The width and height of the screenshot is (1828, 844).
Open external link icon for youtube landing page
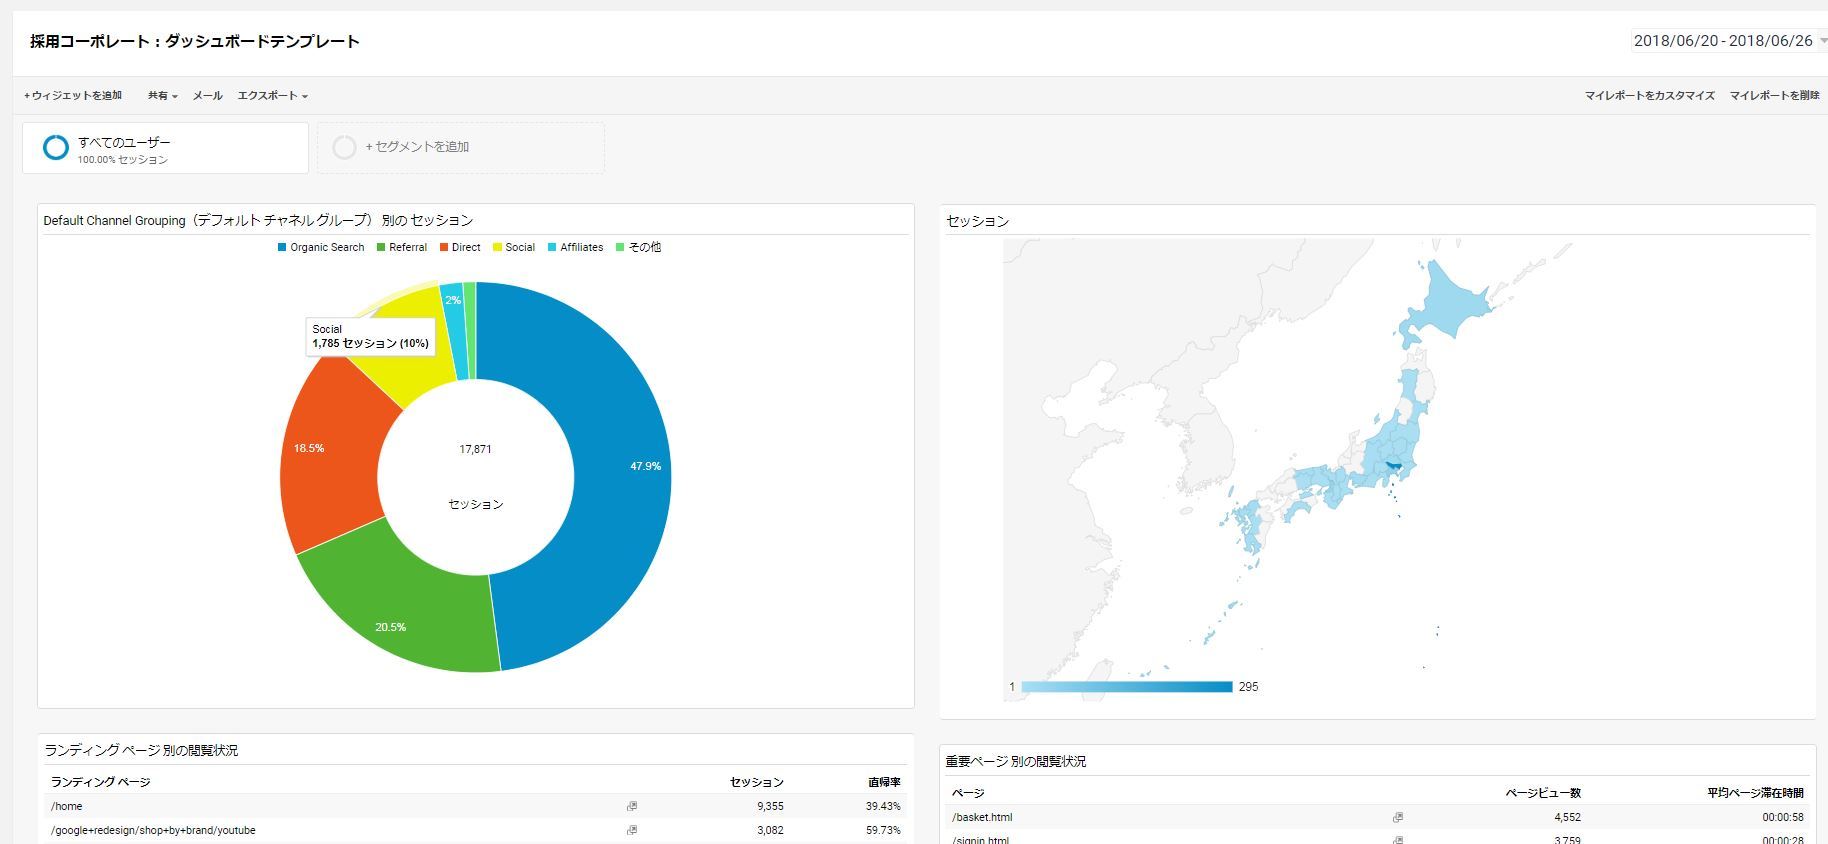(x=631, y=830)
